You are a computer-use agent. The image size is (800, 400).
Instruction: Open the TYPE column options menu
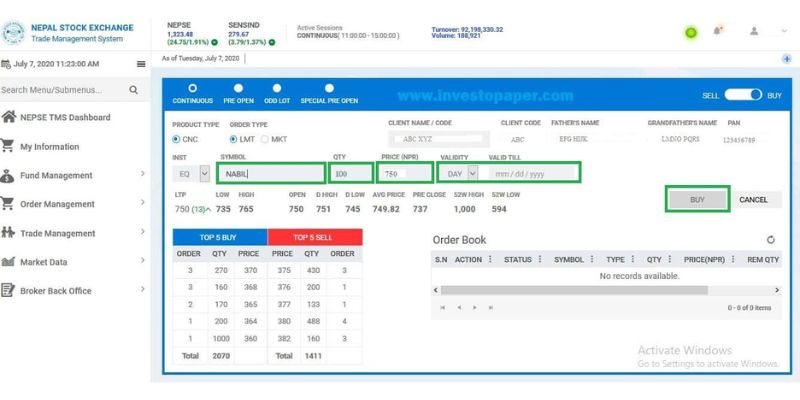(633, 259)
